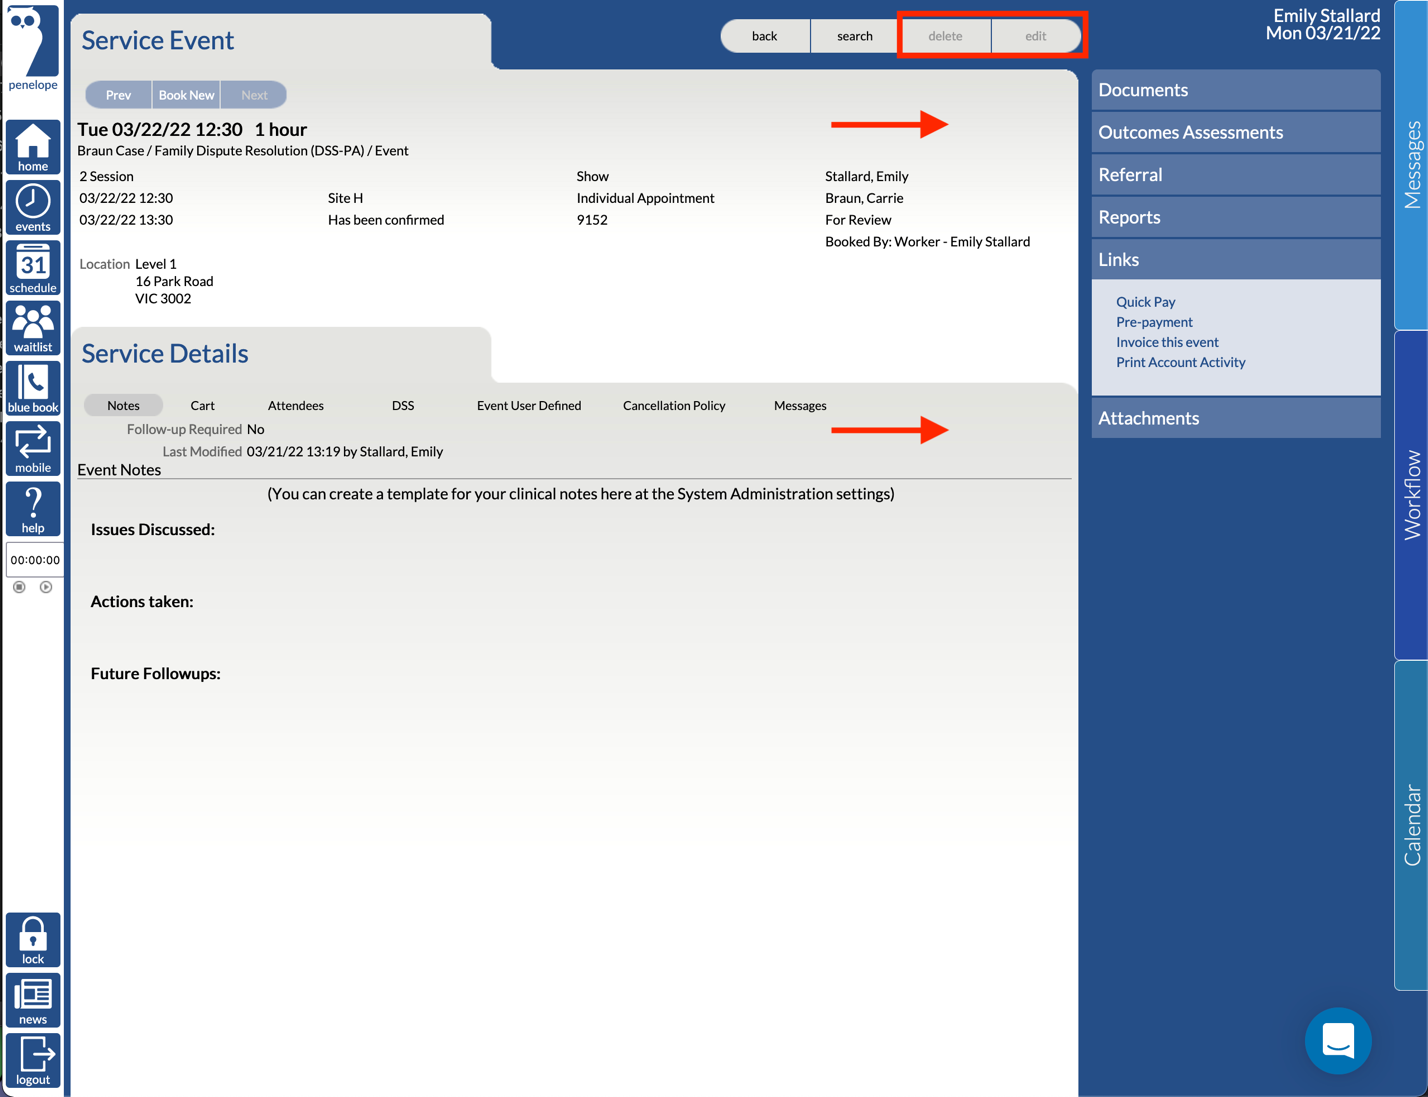Go to the home screen icon
Screen dimensions: 1428x1097
(x=33, y=147)
